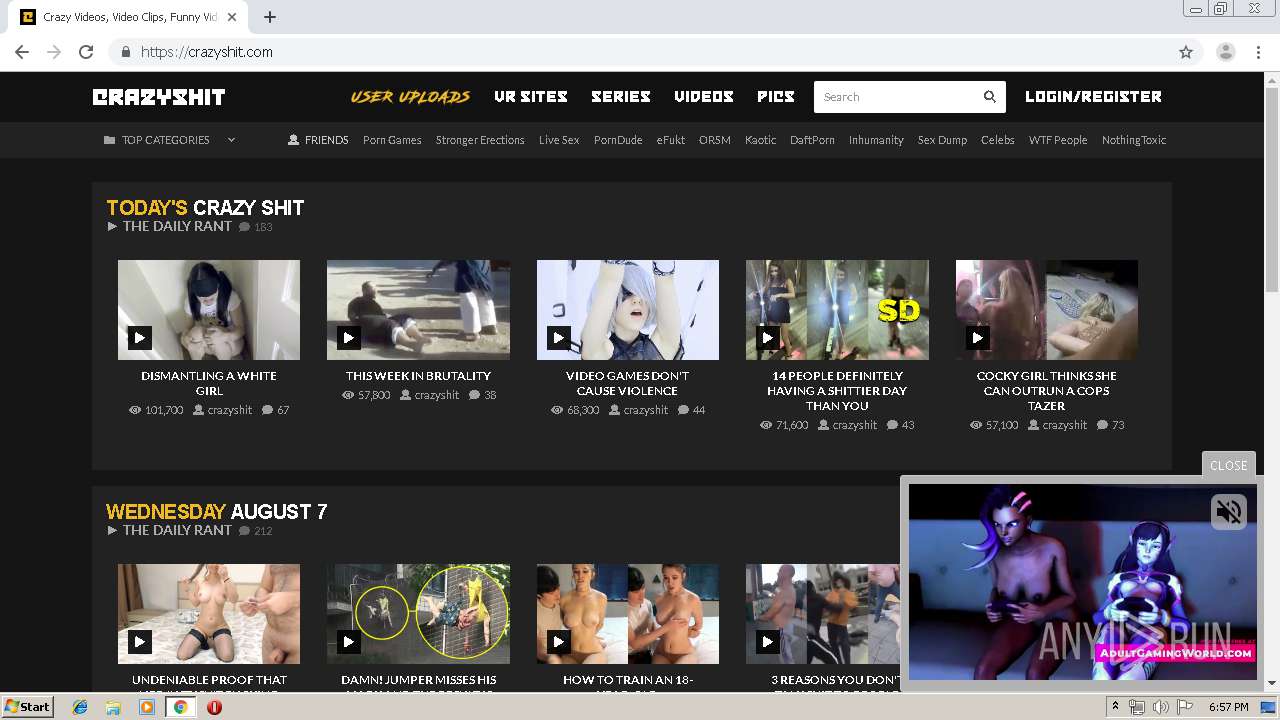Unmute the popup video with the speaker icon

click(1229, 512)
